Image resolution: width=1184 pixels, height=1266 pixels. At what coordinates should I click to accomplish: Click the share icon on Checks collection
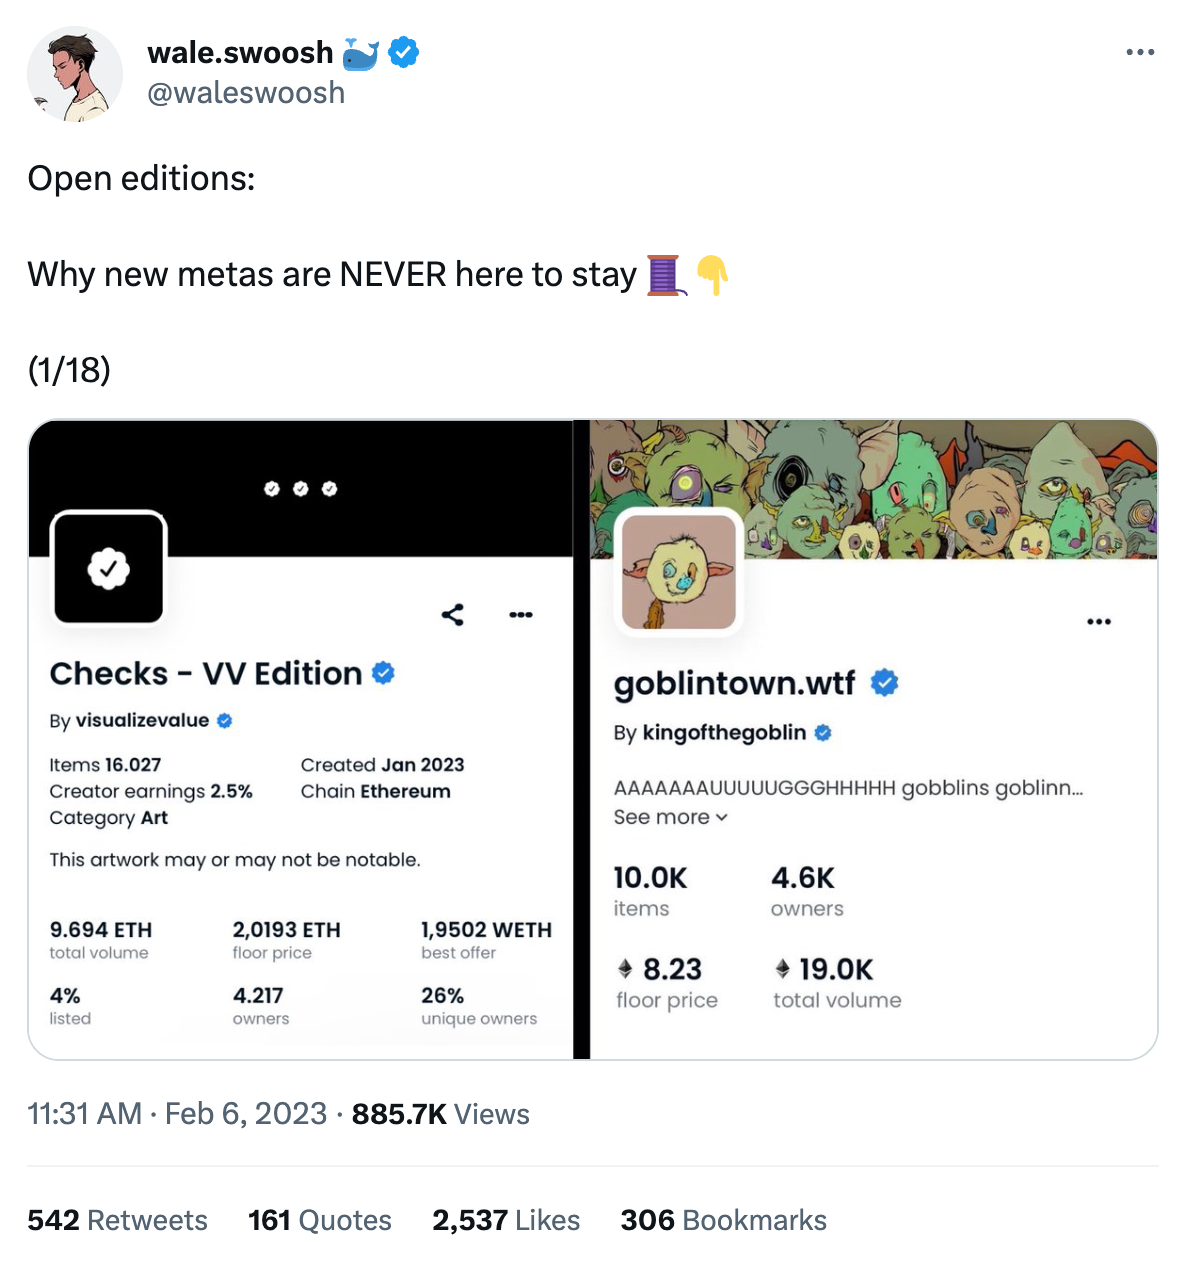[x=452, y=615]
